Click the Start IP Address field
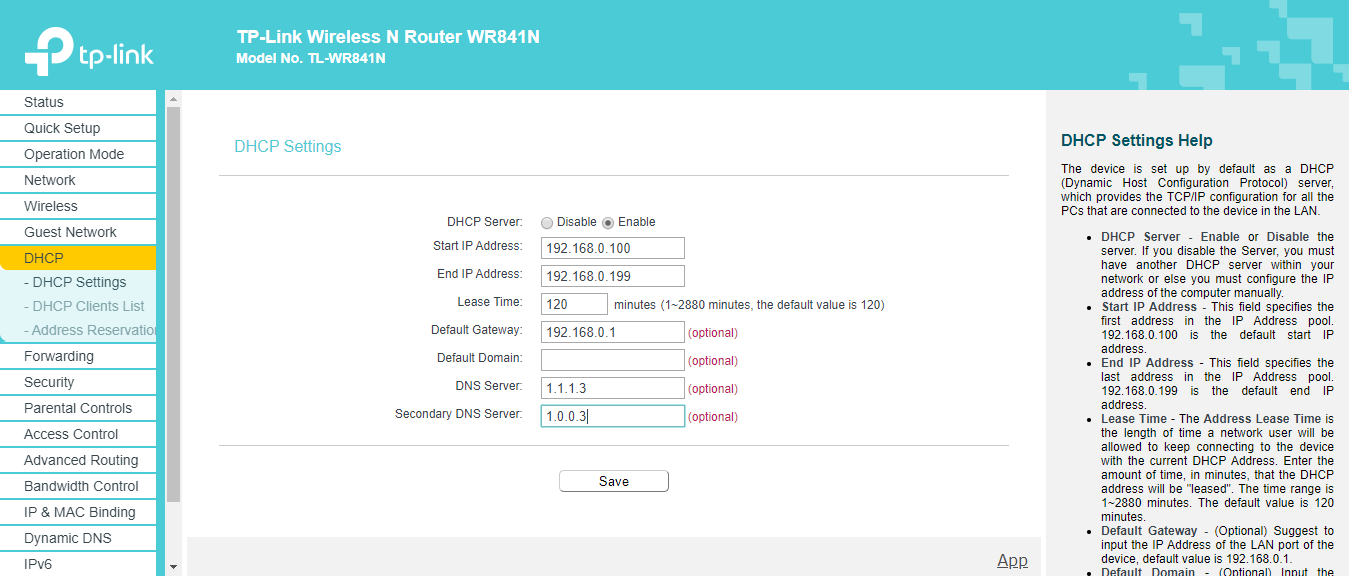1349x576 pixels. pos(612,248)
